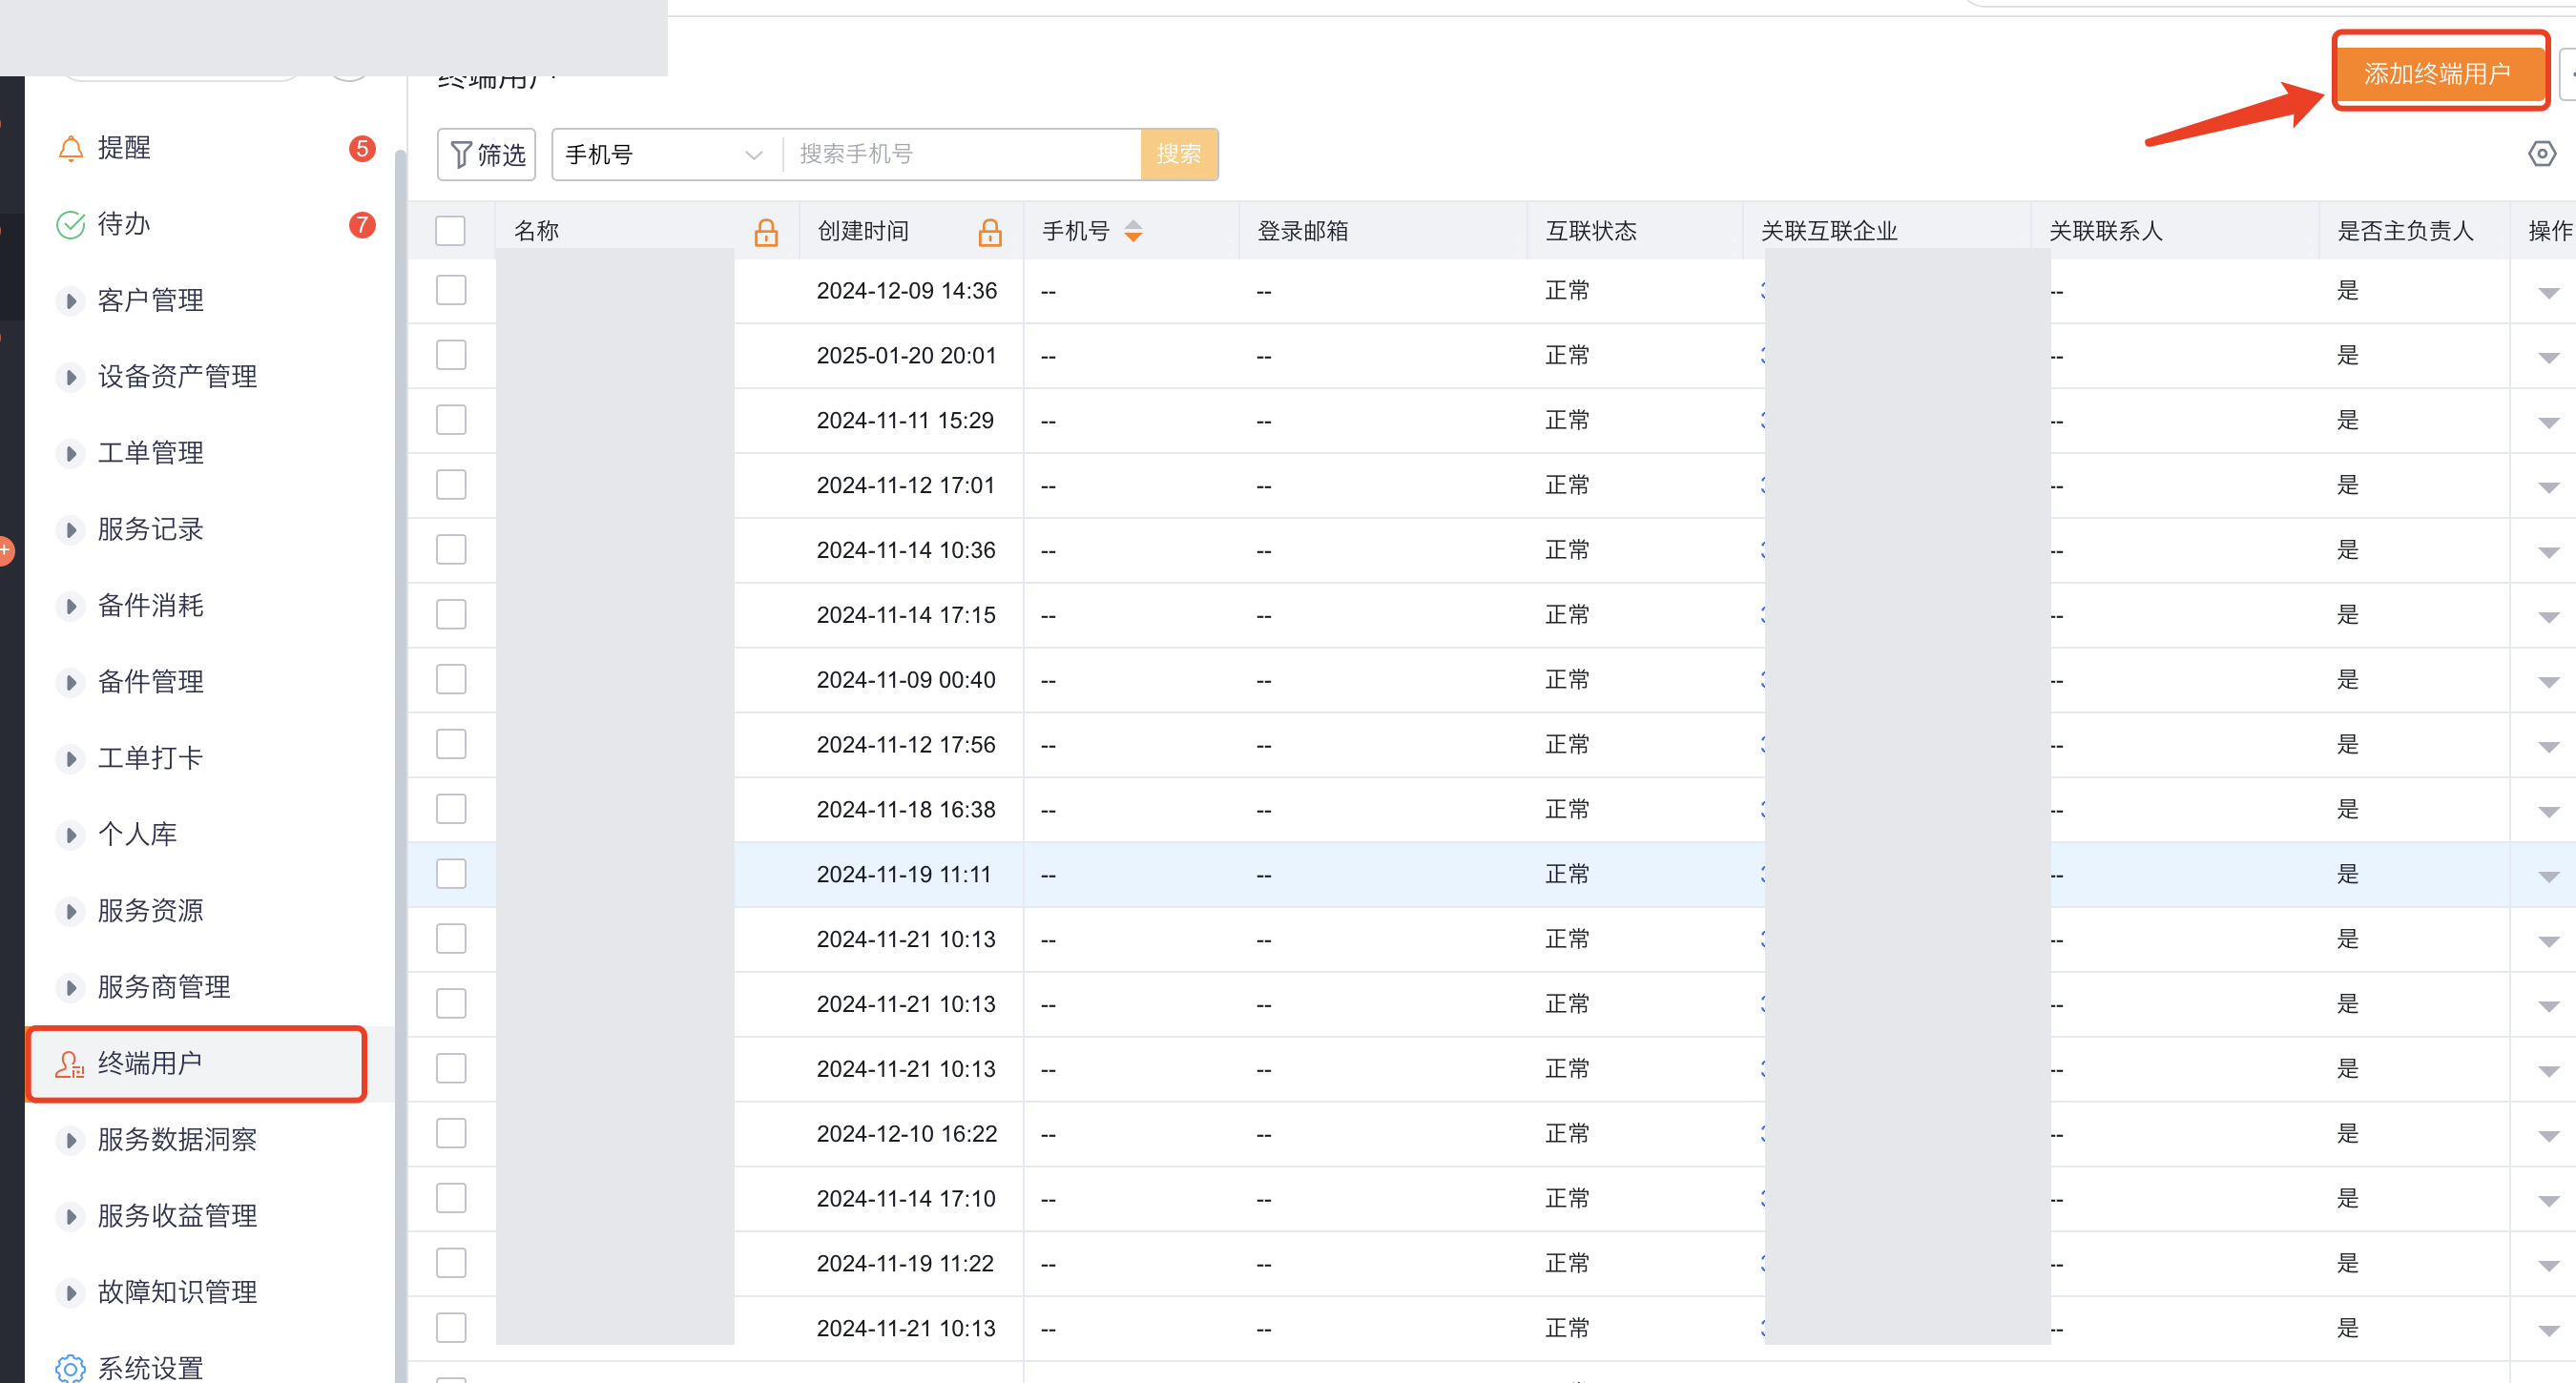
Task: Click the orange plus circle on left edge
Action: point(5,551)
